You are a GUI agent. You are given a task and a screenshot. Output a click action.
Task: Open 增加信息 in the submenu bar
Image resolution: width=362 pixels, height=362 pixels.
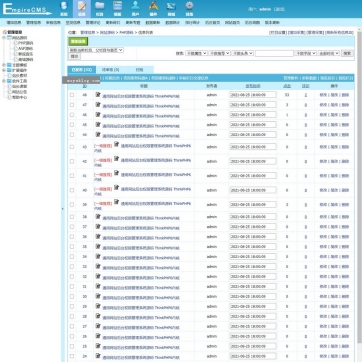pyautogui.click(x=14, y=23)
